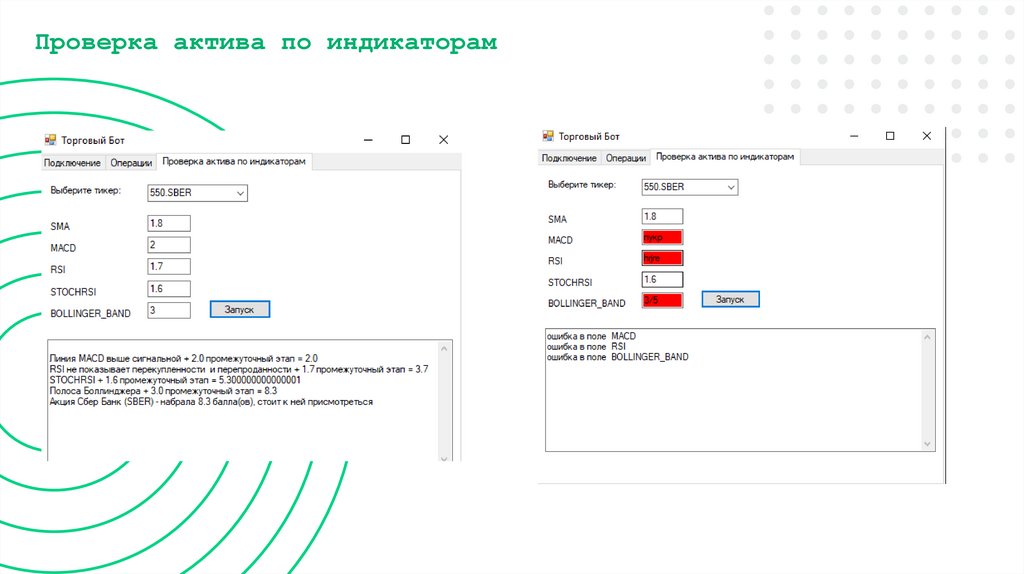
Task: Click scroll-down arrow of left window output box
Action: coord(444,458)
